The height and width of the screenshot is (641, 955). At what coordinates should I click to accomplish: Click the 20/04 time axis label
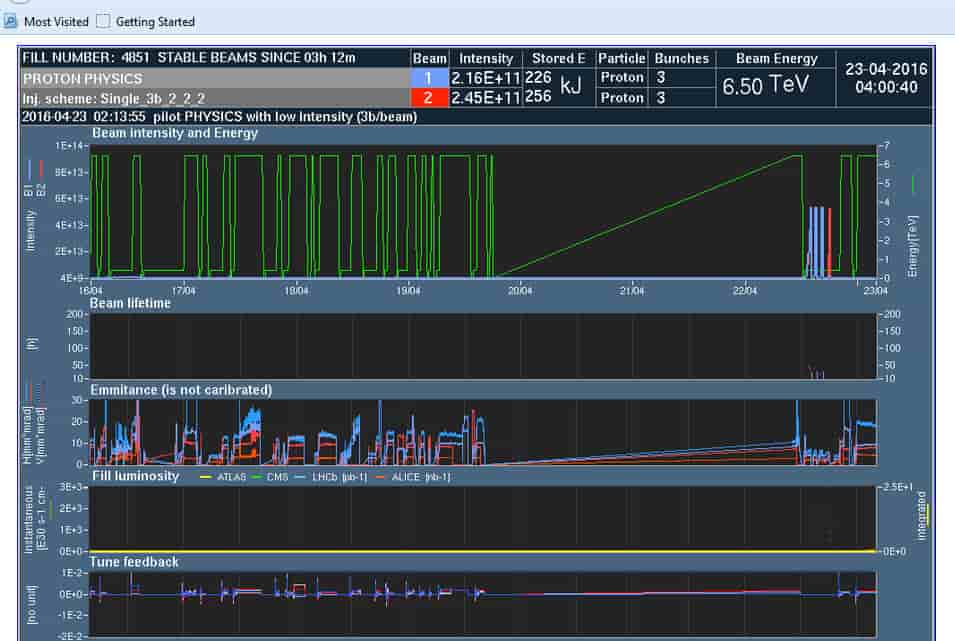pyautogui.click(x=520, y=291)
